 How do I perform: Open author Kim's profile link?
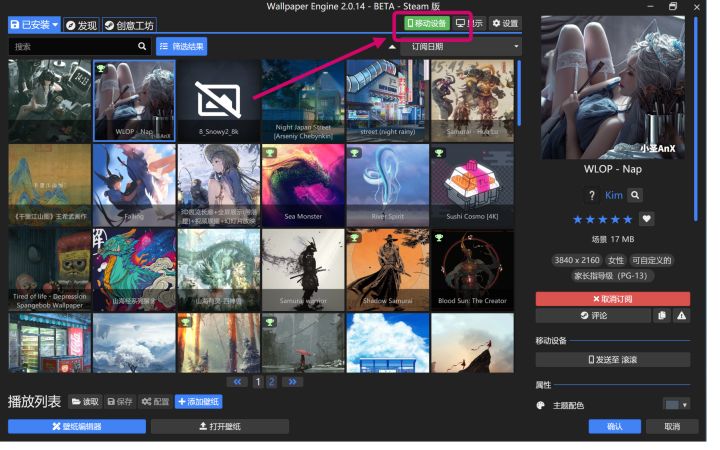613,196
